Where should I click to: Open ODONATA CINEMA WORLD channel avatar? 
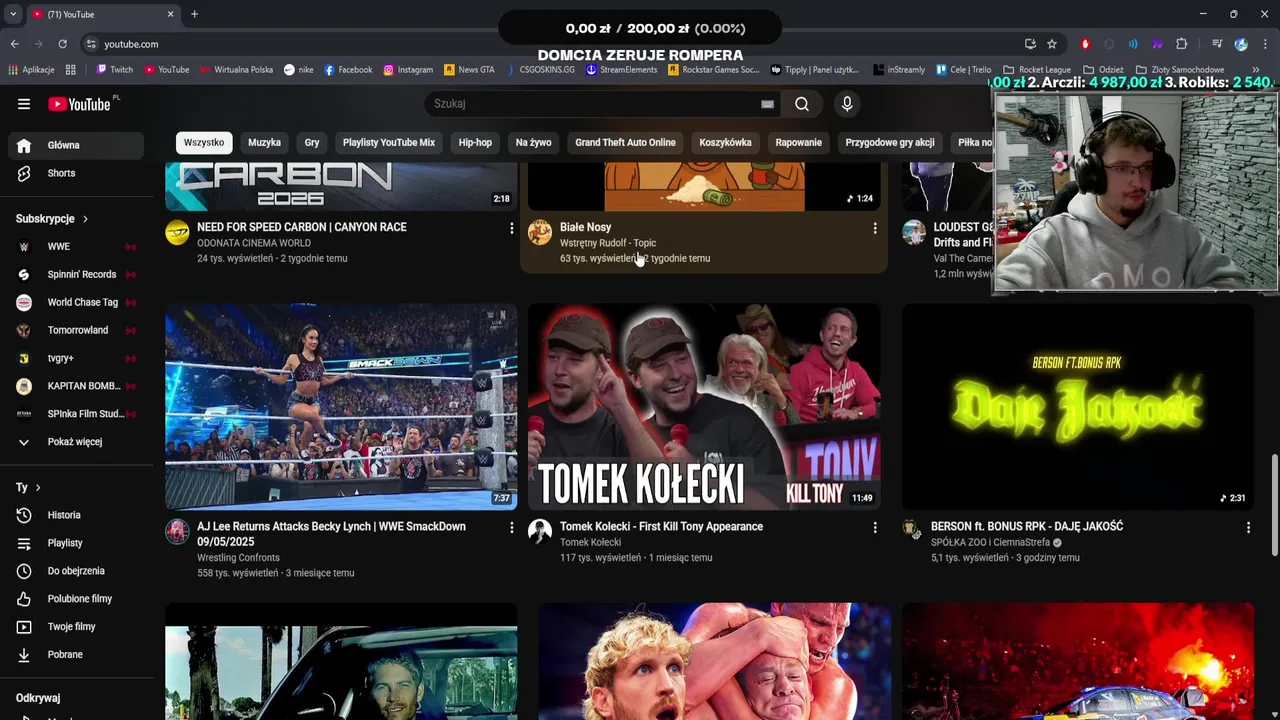point(177,232)
